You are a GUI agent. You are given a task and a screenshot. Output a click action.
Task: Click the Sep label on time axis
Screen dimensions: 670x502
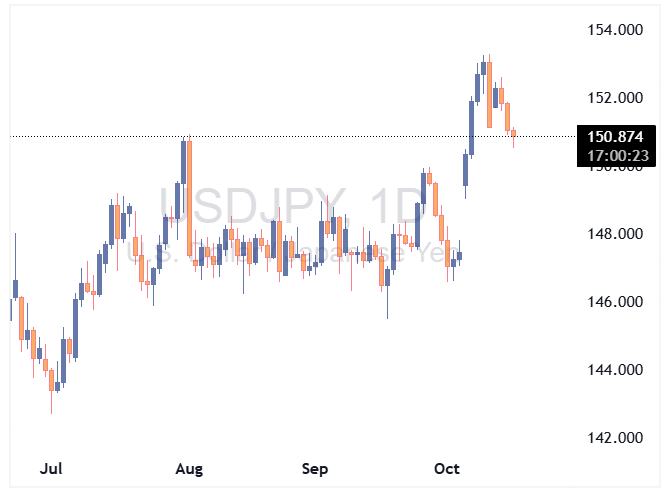315,468
